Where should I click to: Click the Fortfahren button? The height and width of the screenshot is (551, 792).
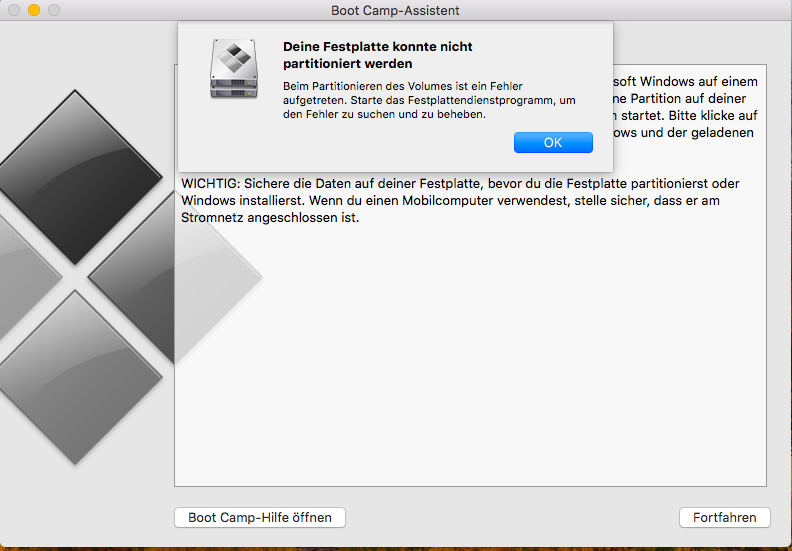(x=724, y=518)
